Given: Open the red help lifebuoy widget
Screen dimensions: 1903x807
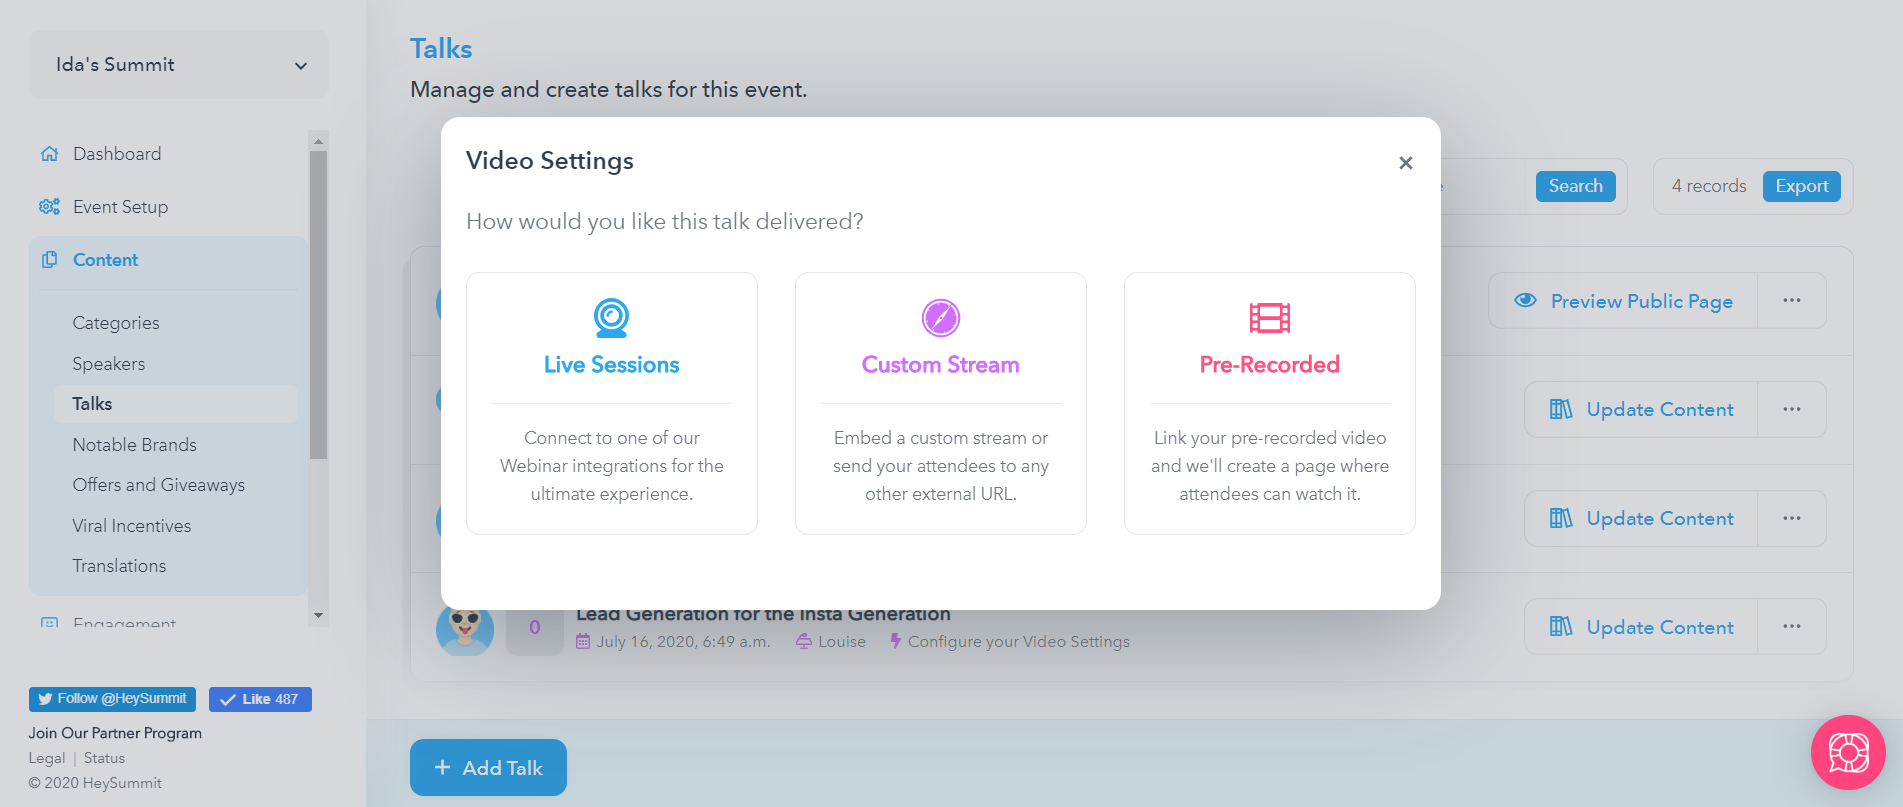Looking at the screenshot, I should click(1848, 752).
